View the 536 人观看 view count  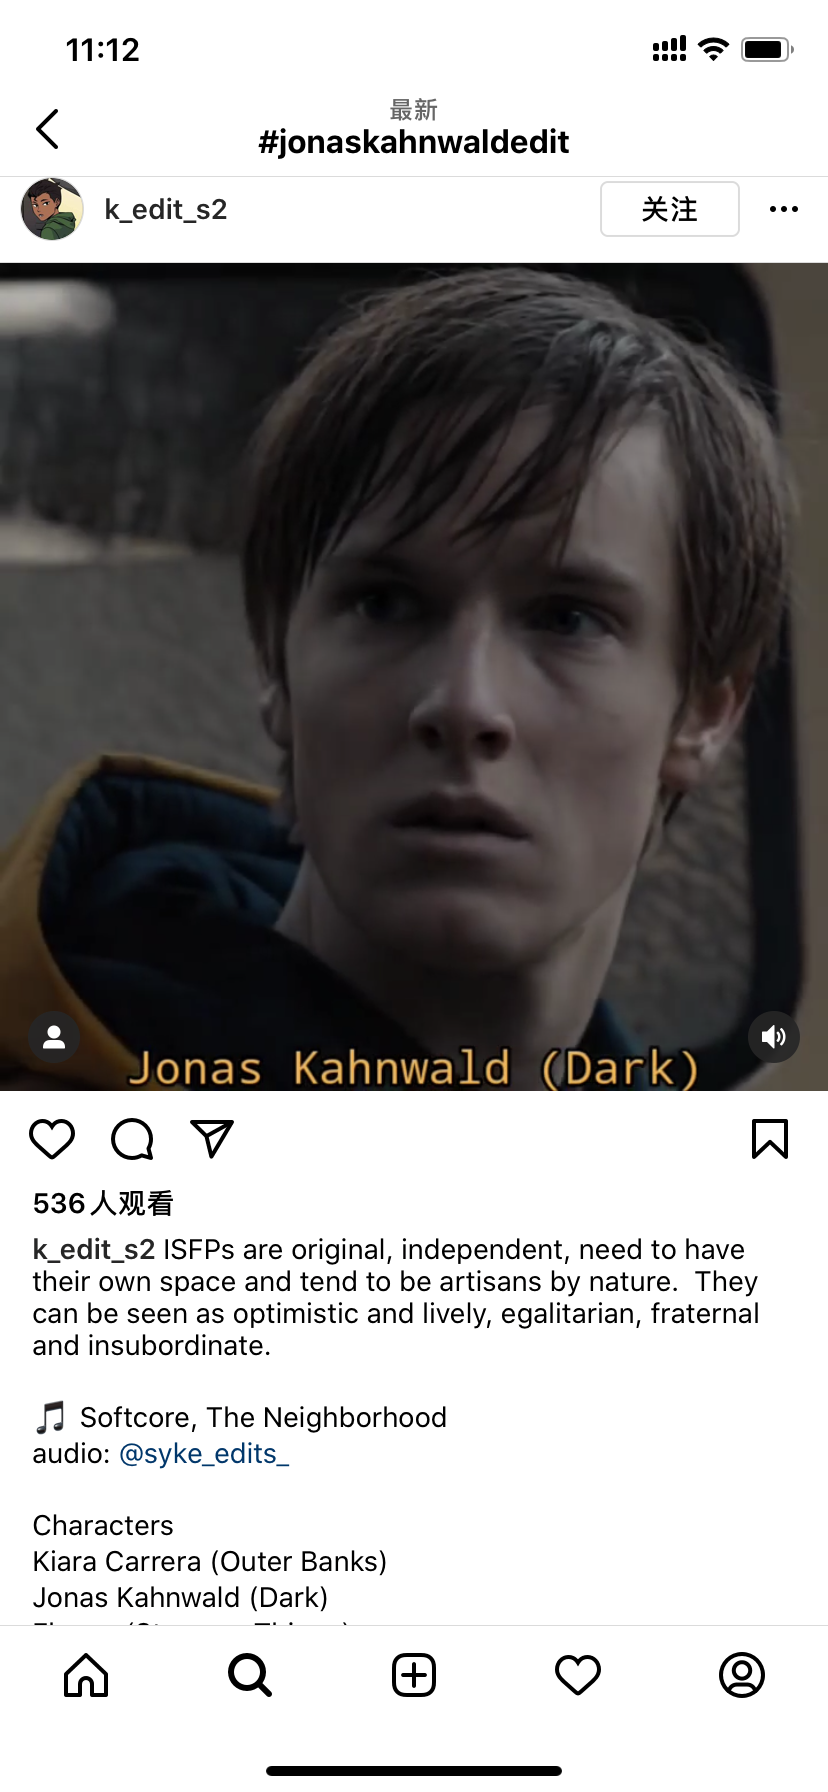pos(103,1203)
